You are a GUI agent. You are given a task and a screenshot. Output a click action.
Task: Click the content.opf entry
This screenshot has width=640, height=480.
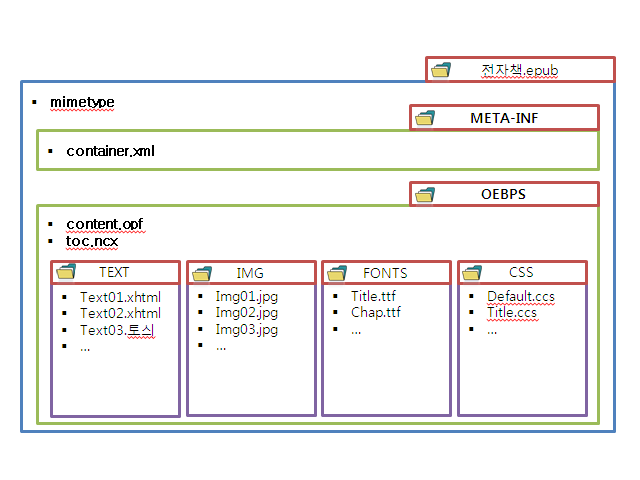[104, 224]
